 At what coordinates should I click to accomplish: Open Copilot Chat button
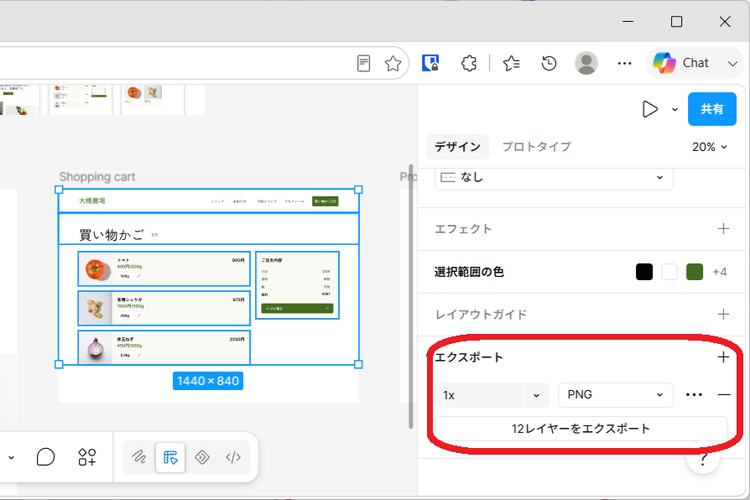coord(681,63)
